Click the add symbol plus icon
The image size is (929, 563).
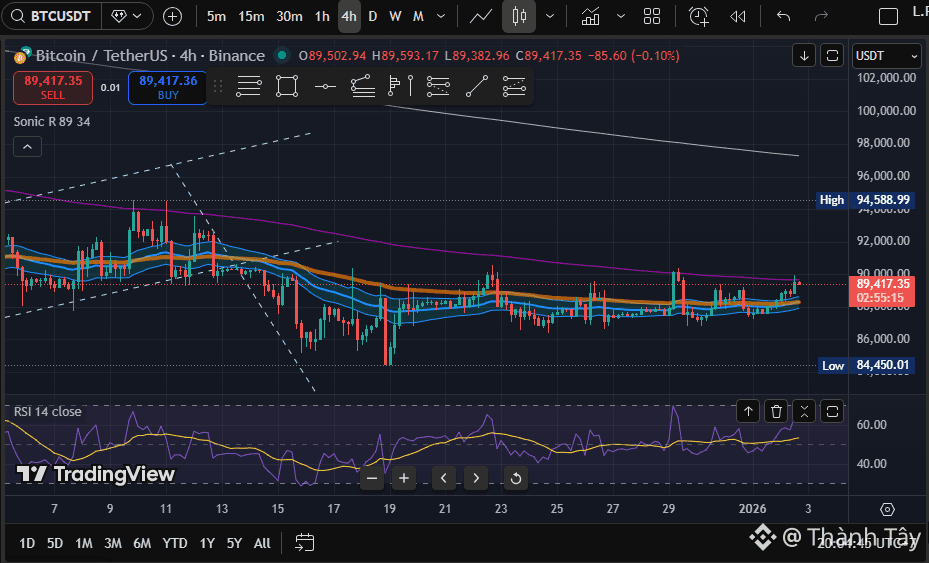click(x=173, y=16)
